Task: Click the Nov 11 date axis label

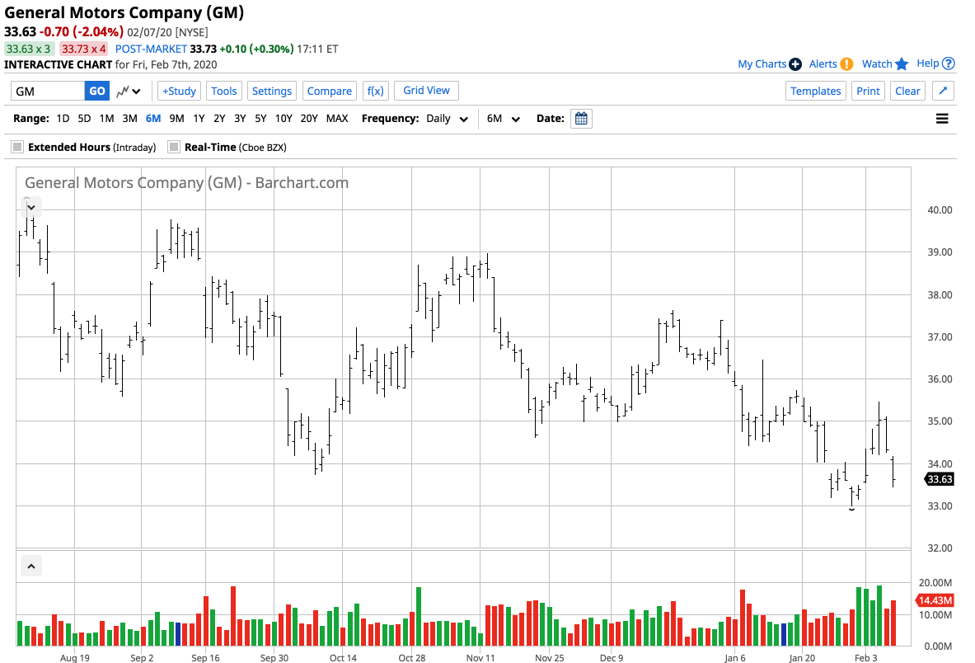Action: (x=480, y=657)
